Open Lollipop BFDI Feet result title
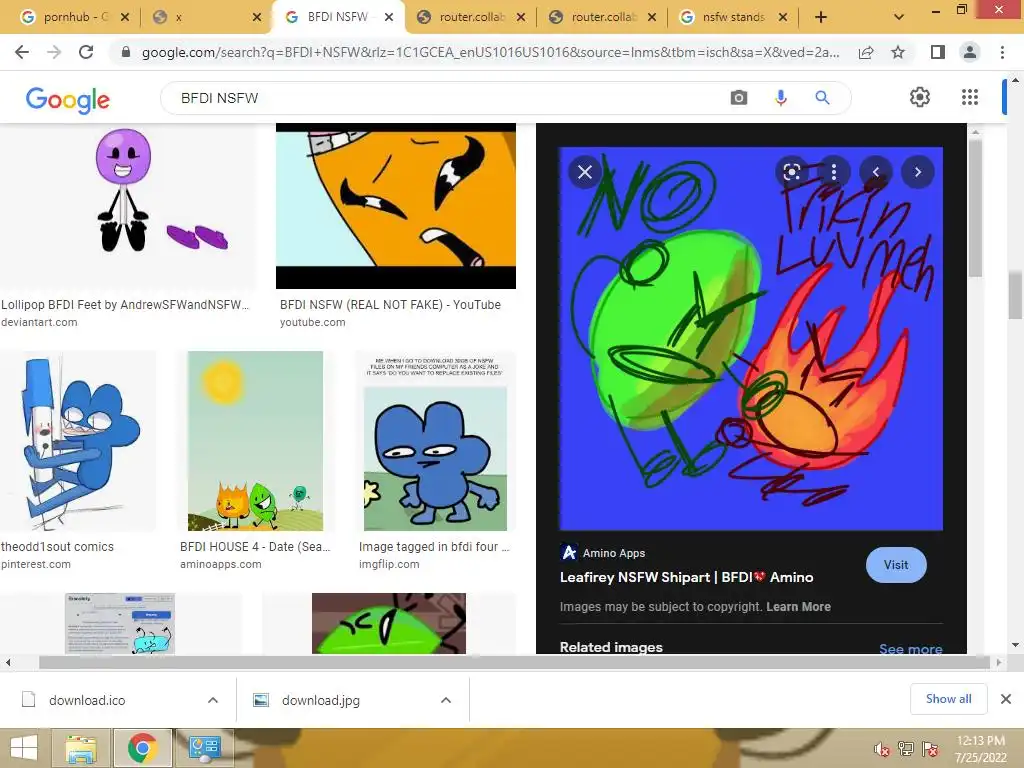Screen dimensions: 1024x768 pyautogui.click(x=125, y=304)
